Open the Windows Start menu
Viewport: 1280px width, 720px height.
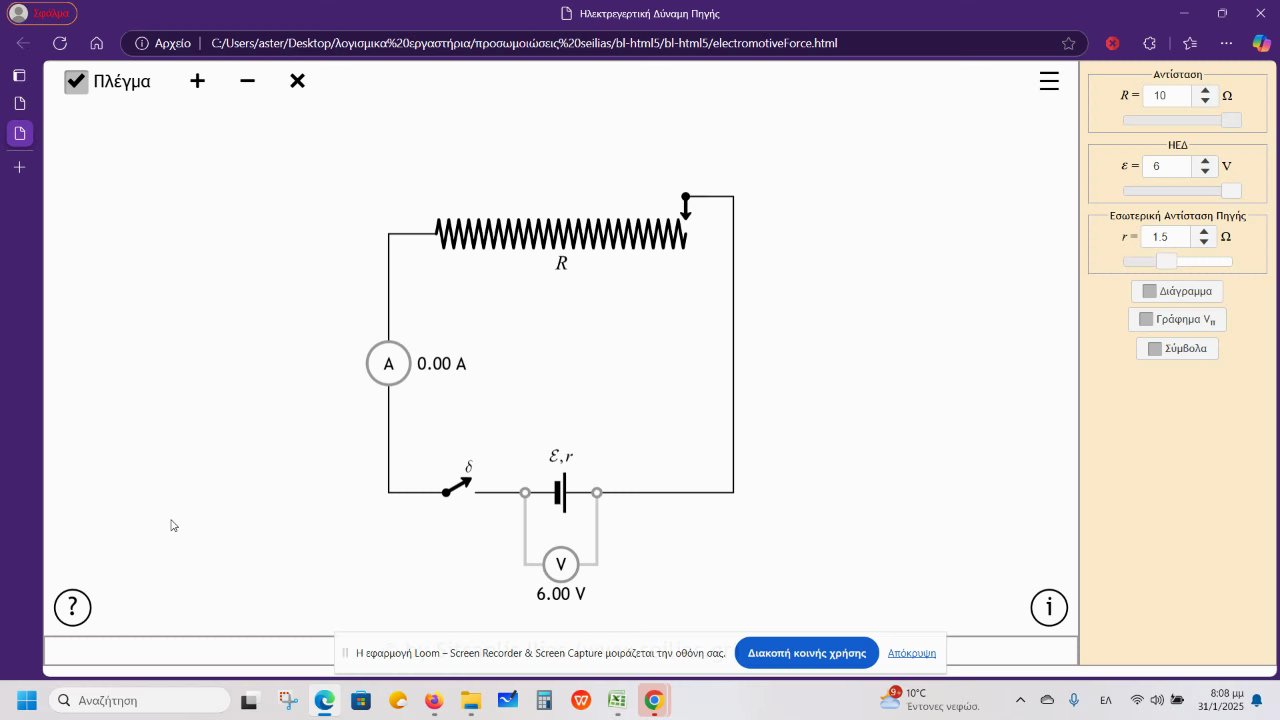(x=26, y=700)
